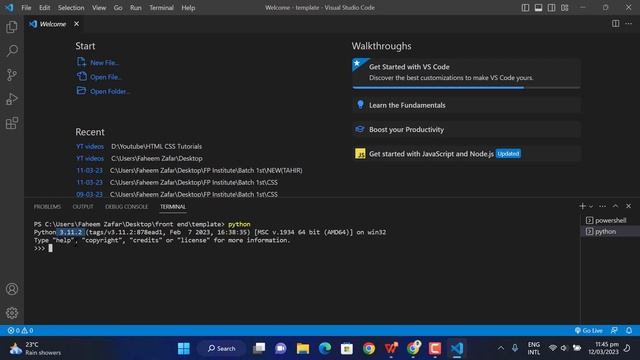Open the Accounts menu in the activity bar
This screenshot has height=360, width=640.
coord(12,289)
